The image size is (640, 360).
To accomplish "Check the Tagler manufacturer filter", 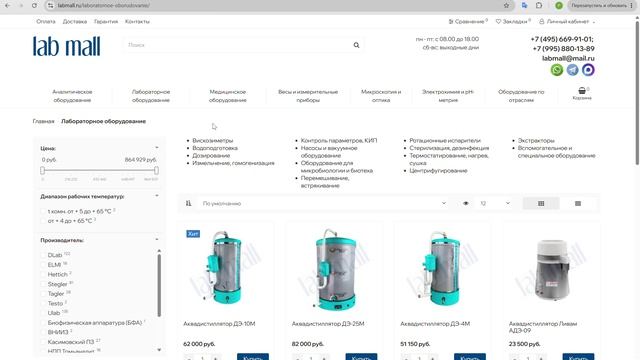I will click(43, 294).
